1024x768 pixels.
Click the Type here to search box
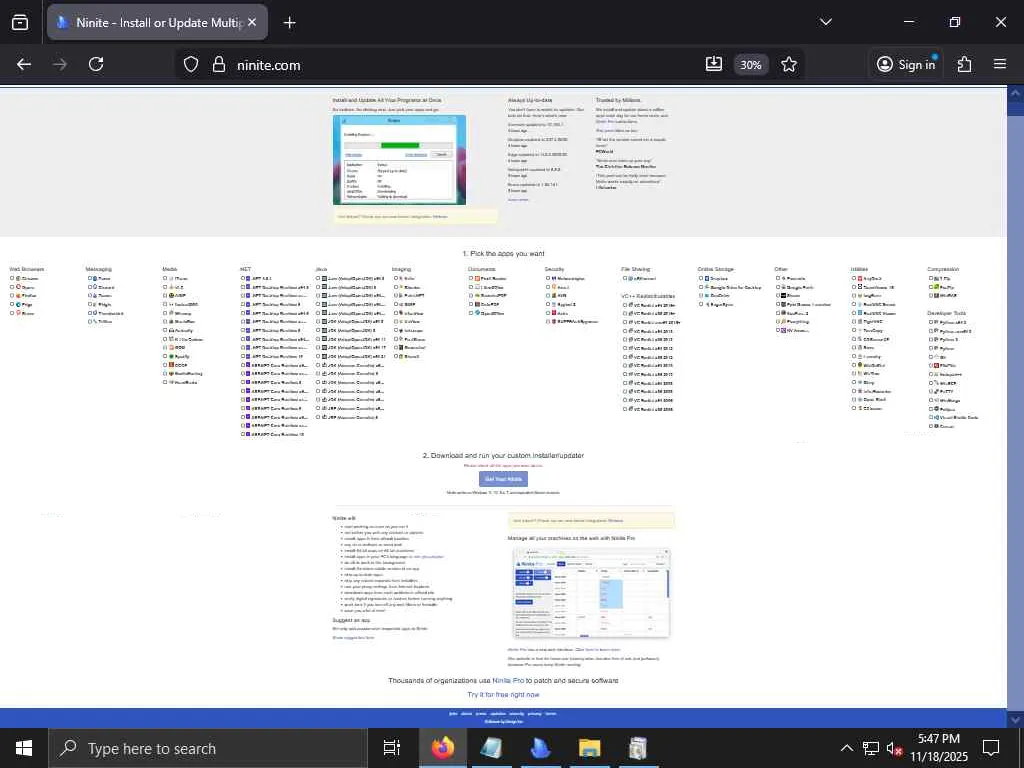pos(208,748)
